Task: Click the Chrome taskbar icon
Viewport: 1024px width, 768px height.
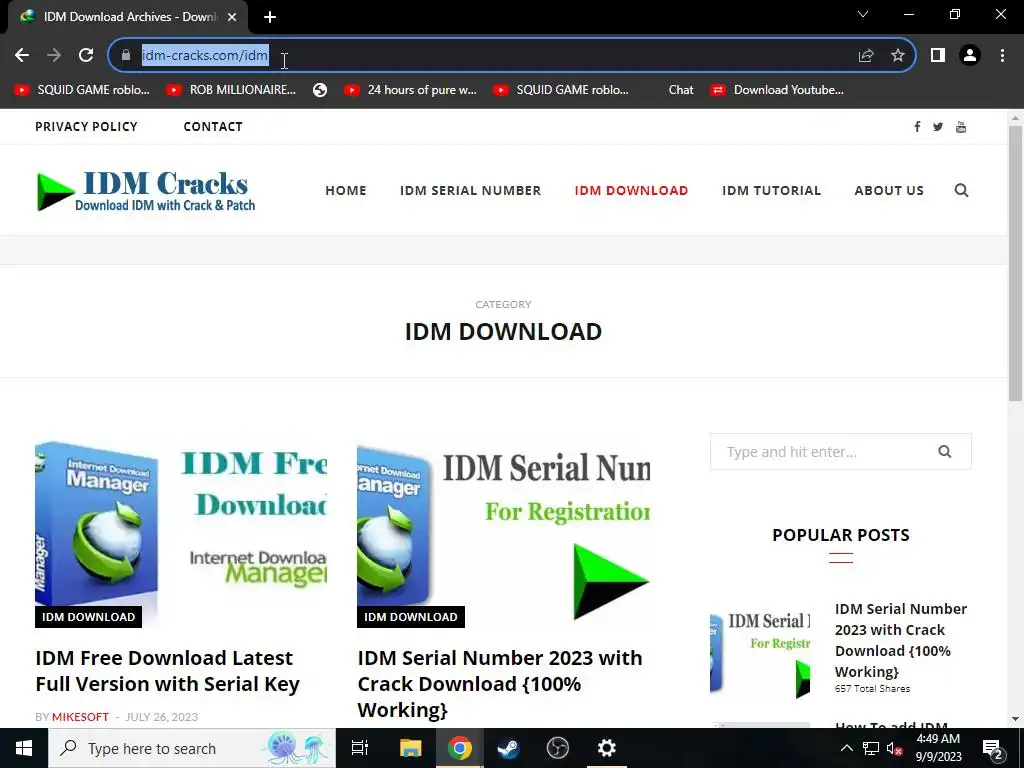Action: tap(460, 748)
